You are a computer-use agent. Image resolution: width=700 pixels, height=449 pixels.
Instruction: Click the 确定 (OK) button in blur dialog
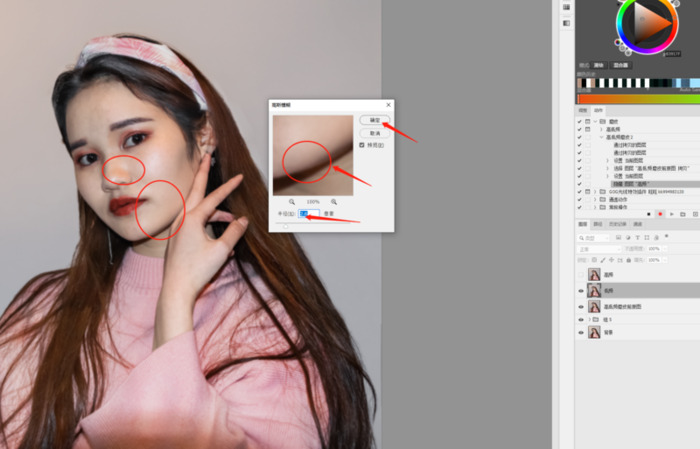[x=372, y=119]
